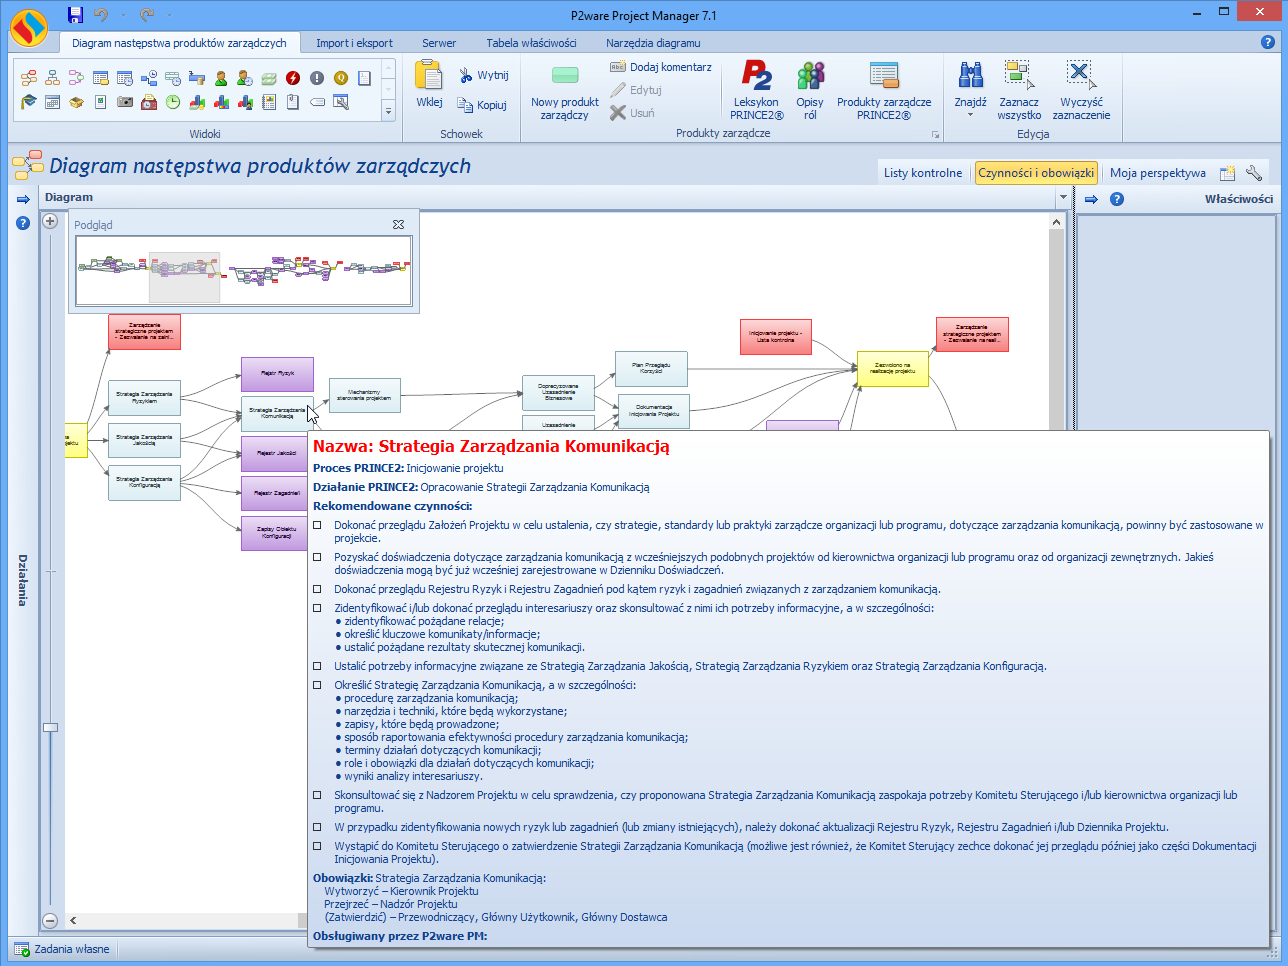The height and width of the screenshot is (966, 1288).
Task: Click Zadania własne in the status bar
Action: pyautogui.click(x=72, y=949)
